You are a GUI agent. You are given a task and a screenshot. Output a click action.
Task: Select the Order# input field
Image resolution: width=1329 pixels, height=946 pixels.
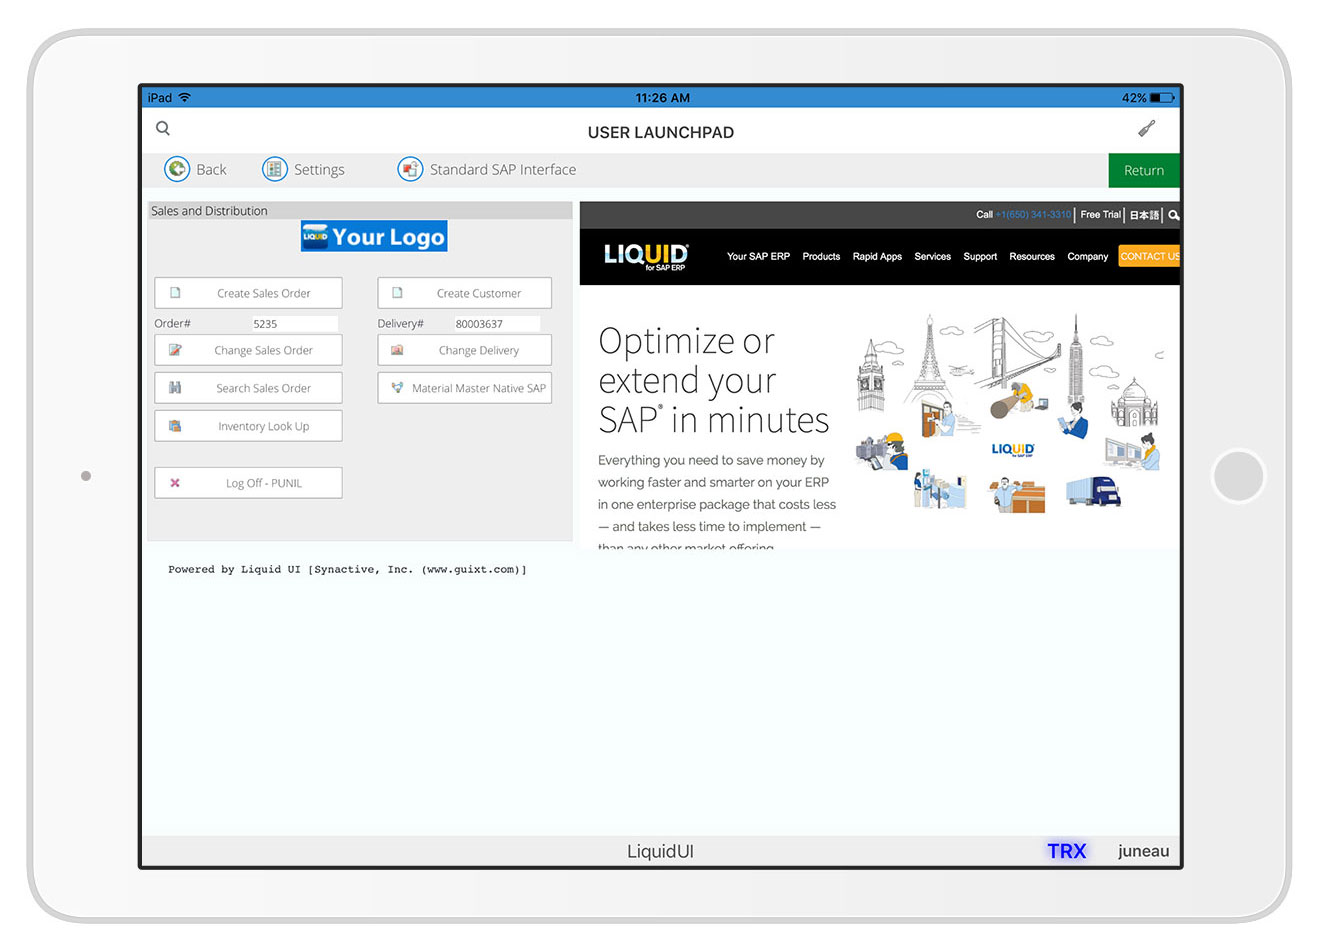pyautogui.click(x=293, y=324)
